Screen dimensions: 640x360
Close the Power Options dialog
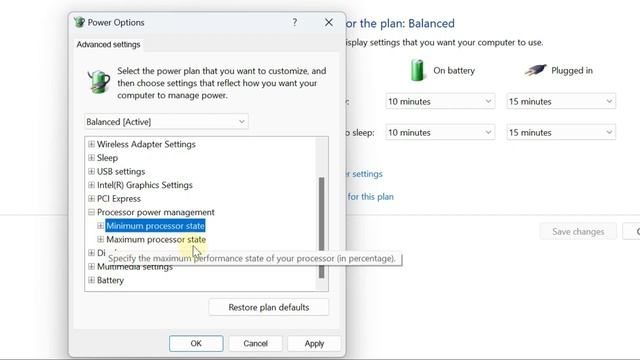click(329, 22)
